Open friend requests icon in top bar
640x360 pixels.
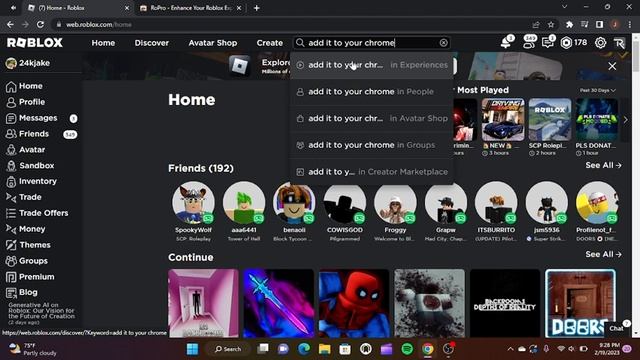click(x=529, y=42)
